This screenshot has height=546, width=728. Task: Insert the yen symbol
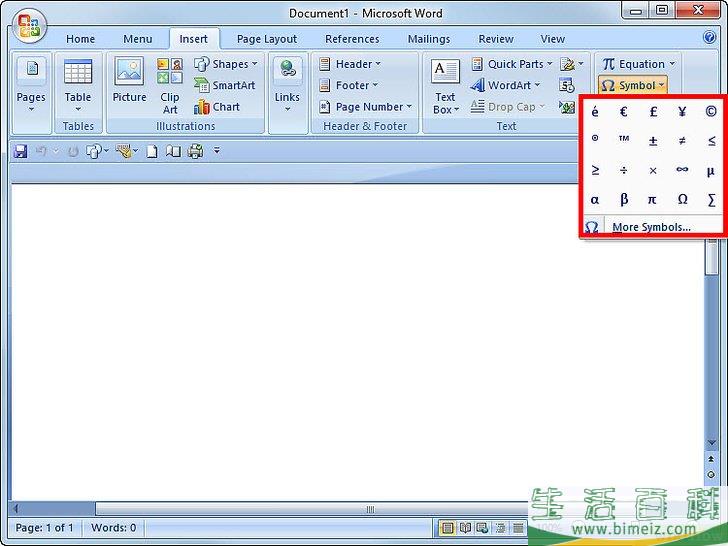[x=682, y=112]
